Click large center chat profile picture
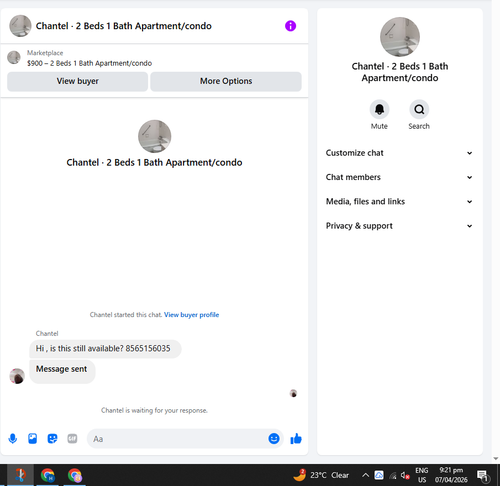Image resolution: width=500 pixels, height=486 pixels. click(x=155, y=136)
